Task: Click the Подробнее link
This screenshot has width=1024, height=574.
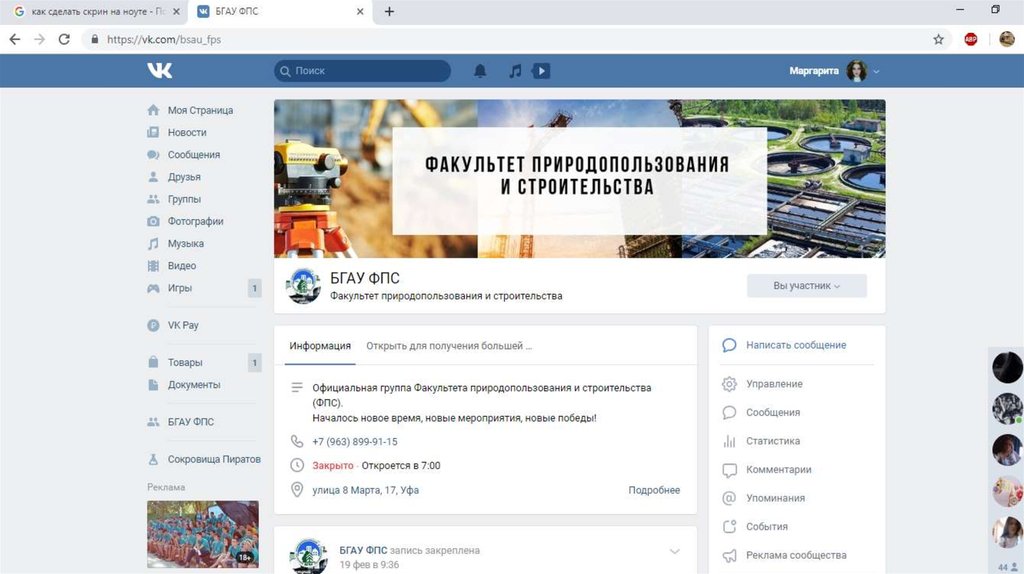Action: tap(654, 490)
